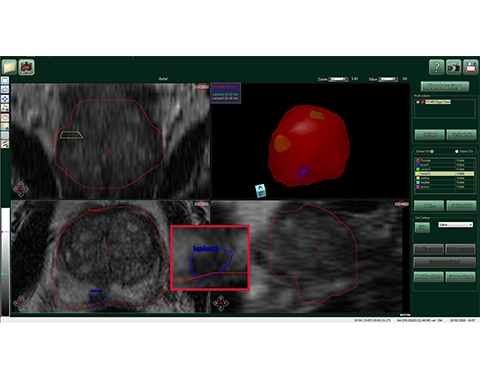The height and width of the screenshot is (380, 480).
Task: Click the wide grey Start interpolation button
Action: pos(445,262)
